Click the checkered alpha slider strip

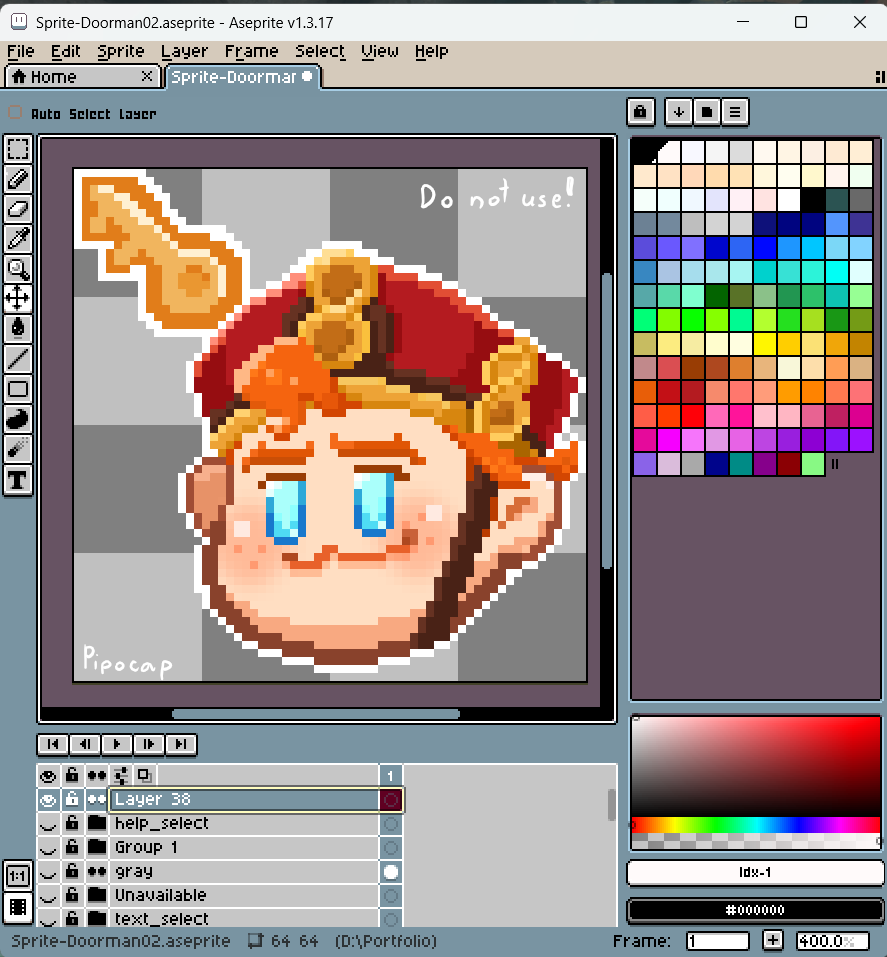(756, 842)
